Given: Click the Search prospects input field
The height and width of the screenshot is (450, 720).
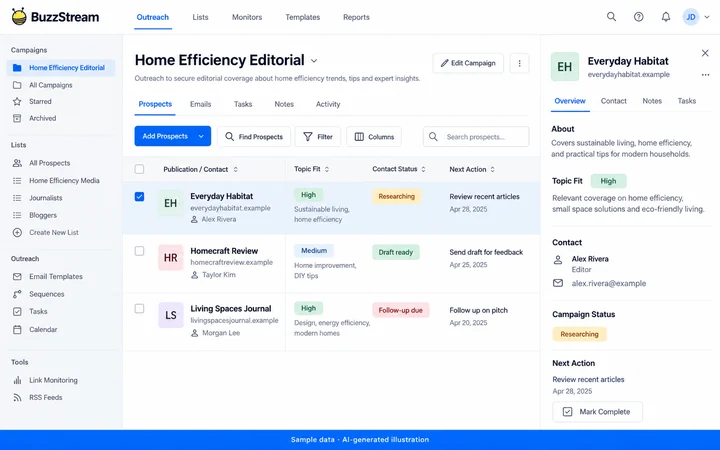Looking at the screenshot, I should [x=476, y=137].
